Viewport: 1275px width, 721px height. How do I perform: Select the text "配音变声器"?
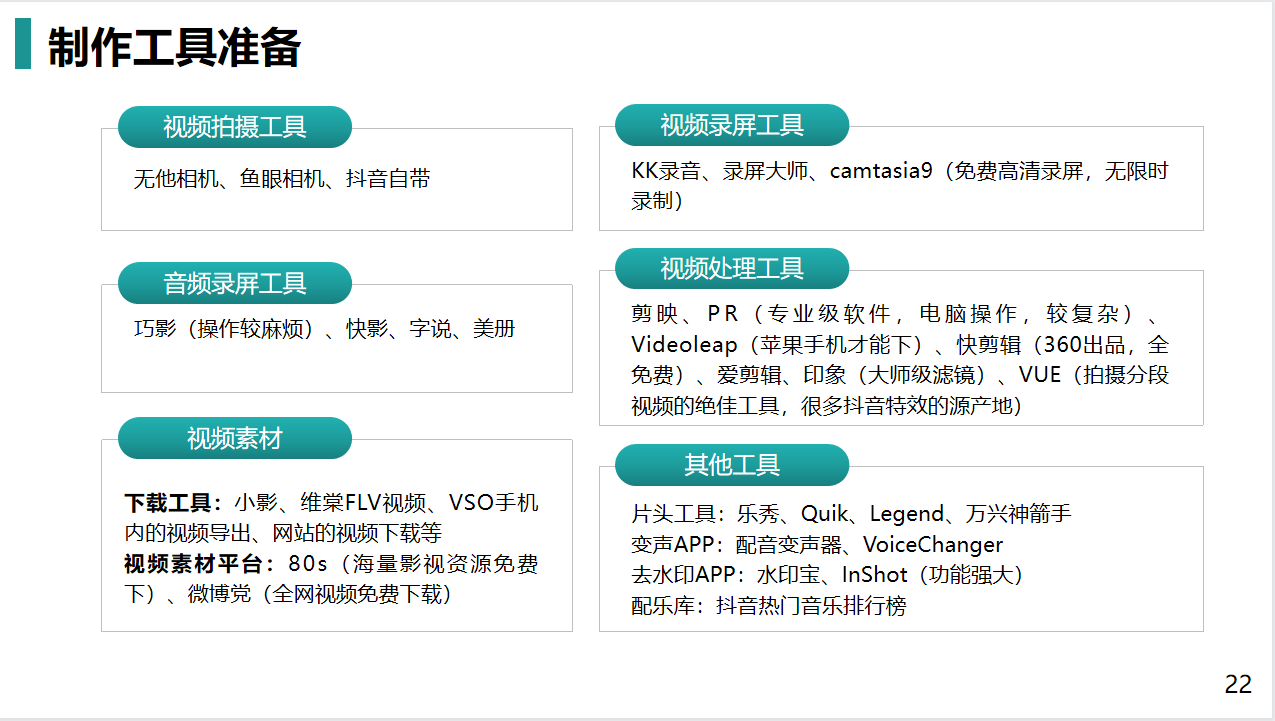(x=788, y=545)
